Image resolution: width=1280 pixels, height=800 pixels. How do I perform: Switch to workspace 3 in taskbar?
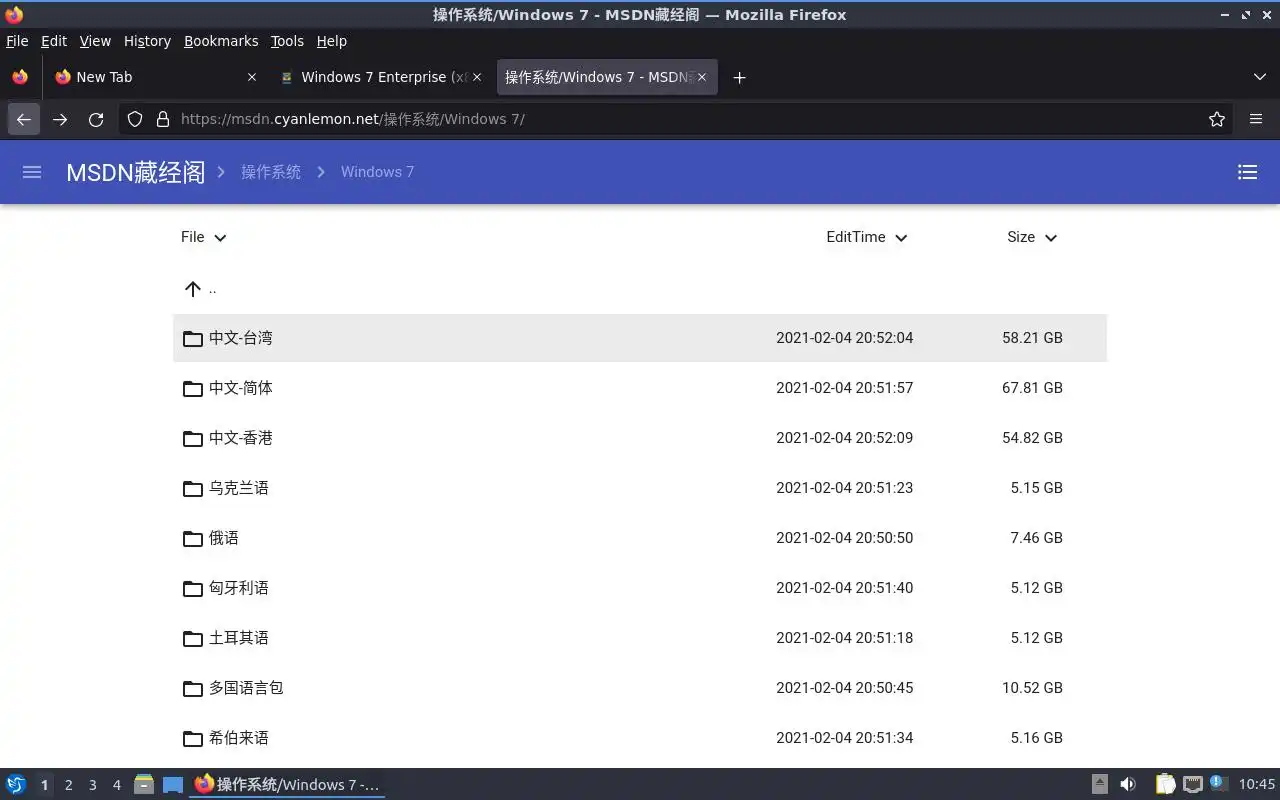click(92, 785)
